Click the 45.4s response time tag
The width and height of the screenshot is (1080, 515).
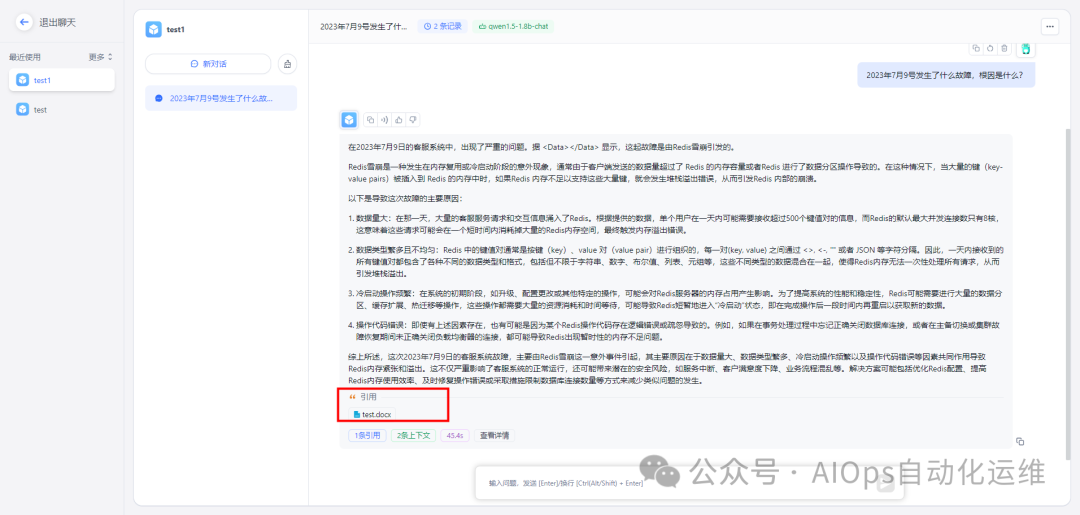[455, 435]
